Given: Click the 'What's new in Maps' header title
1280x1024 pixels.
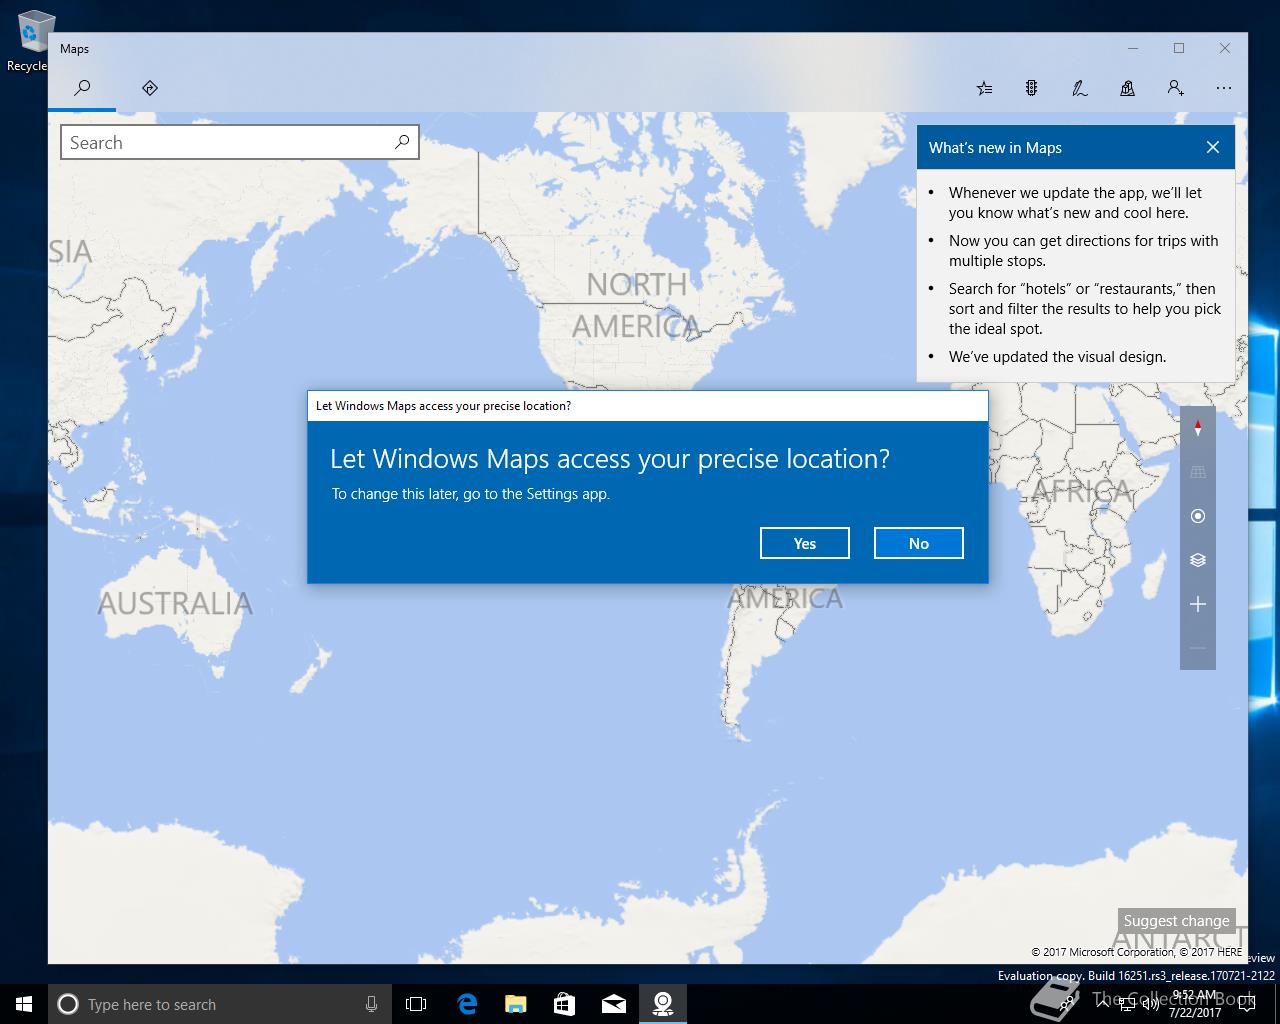Looking at the screenshot, I should coord(995,148).
